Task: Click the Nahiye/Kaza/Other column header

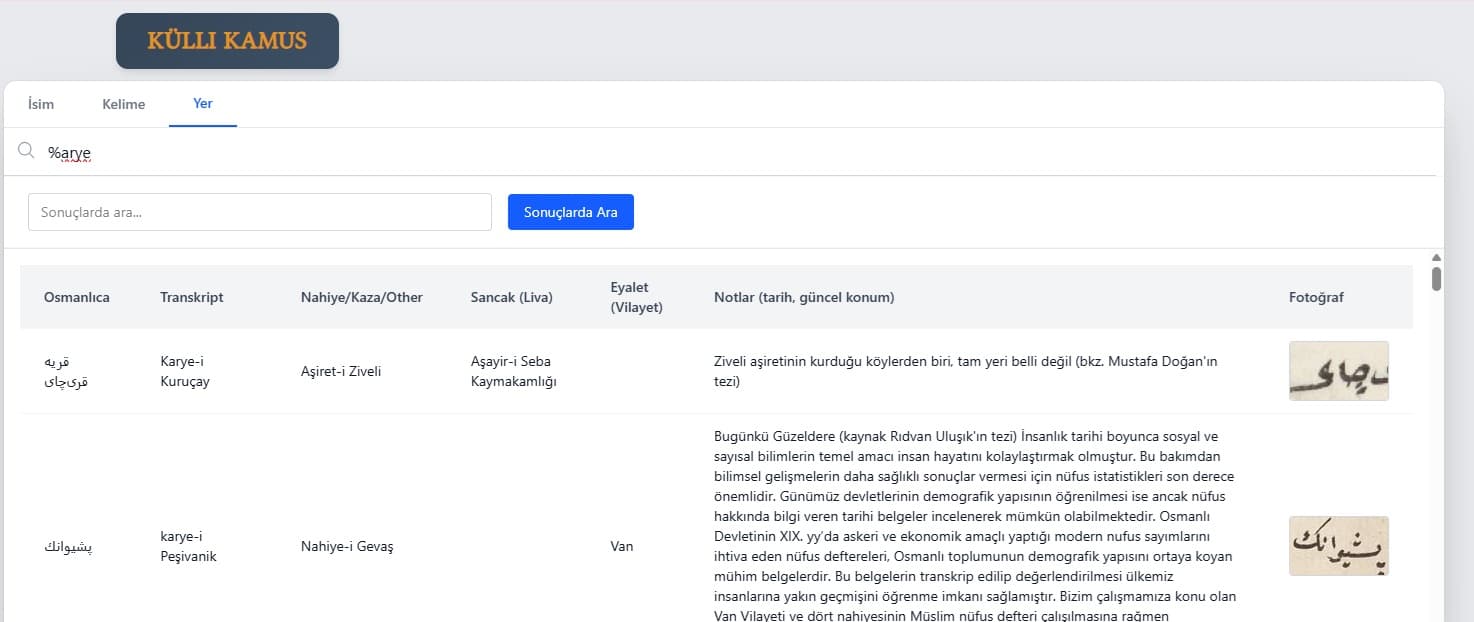Action: pyautogui.click(x=362, y=297)
